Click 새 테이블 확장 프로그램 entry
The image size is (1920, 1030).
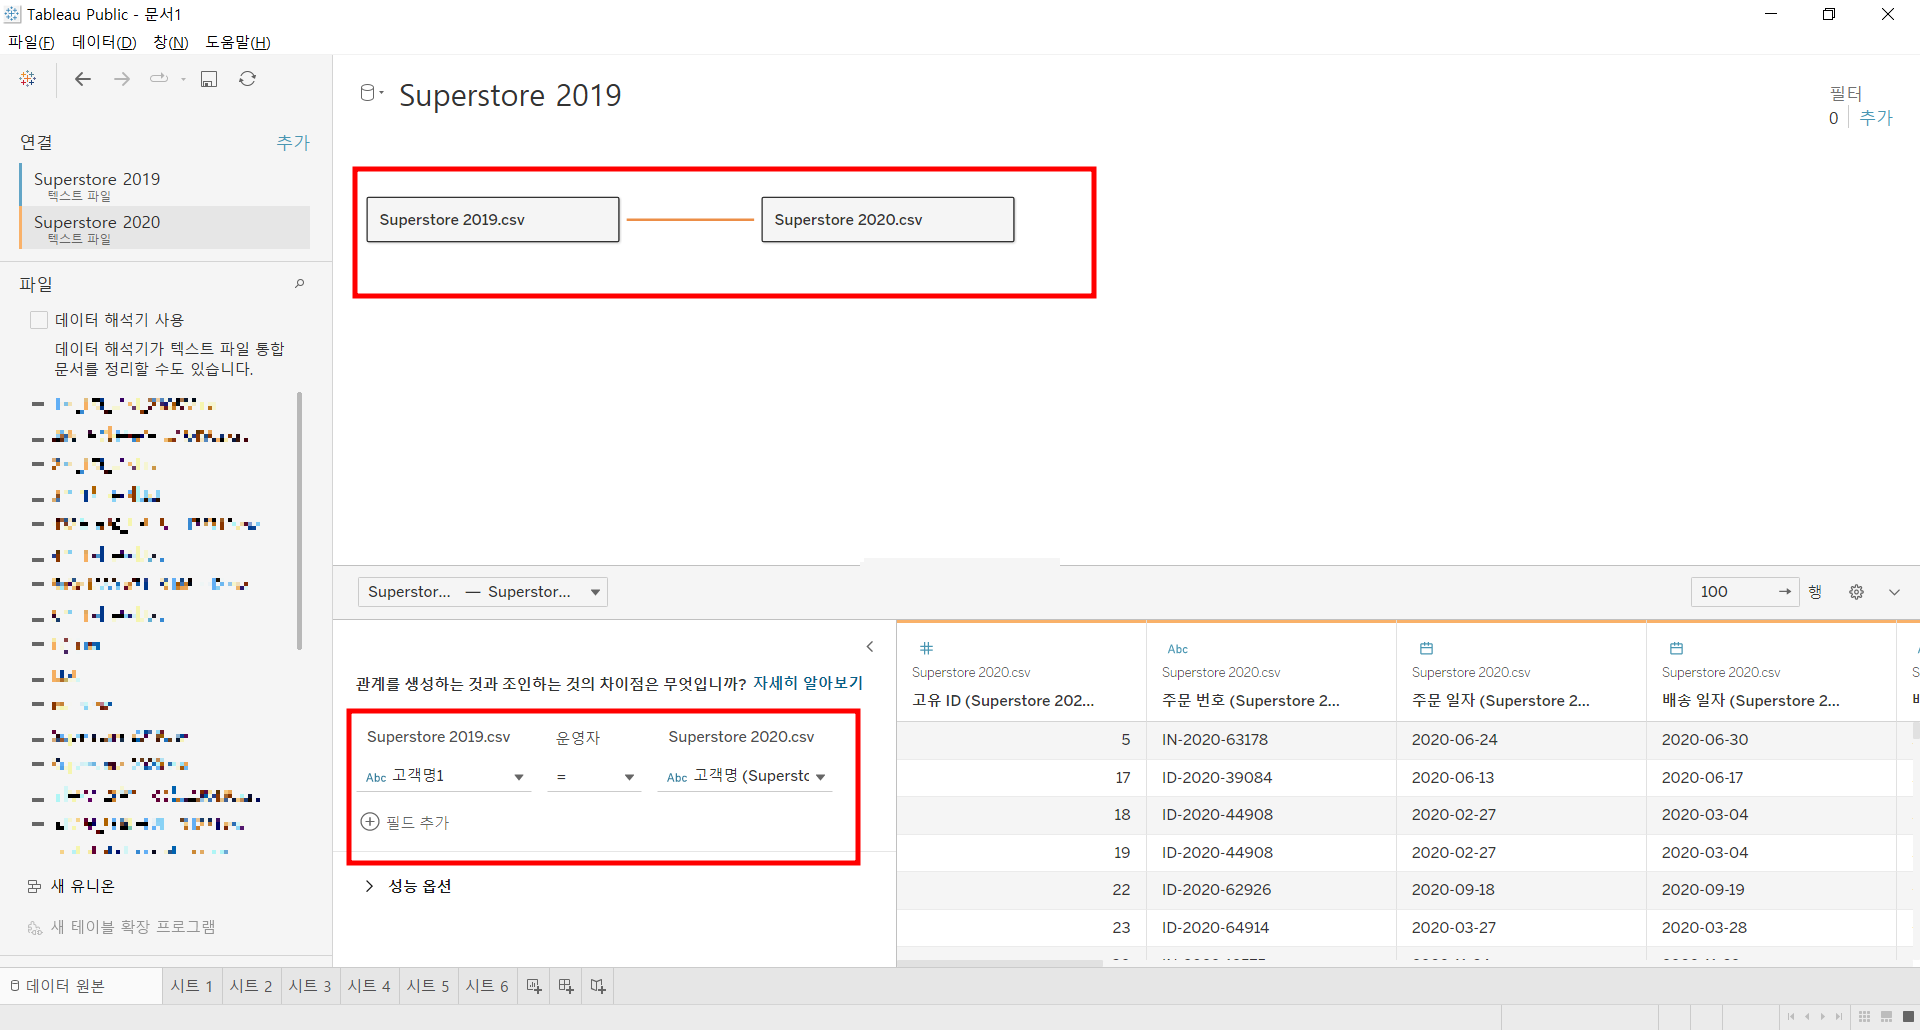pyautogui.click(x=121, y=927)
